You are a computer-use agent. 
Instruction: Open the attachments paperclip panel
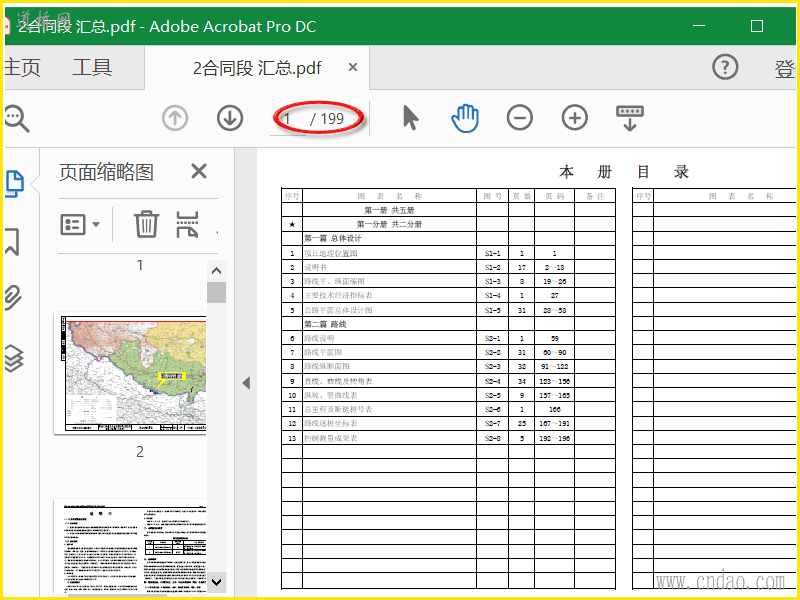(13, 298)
